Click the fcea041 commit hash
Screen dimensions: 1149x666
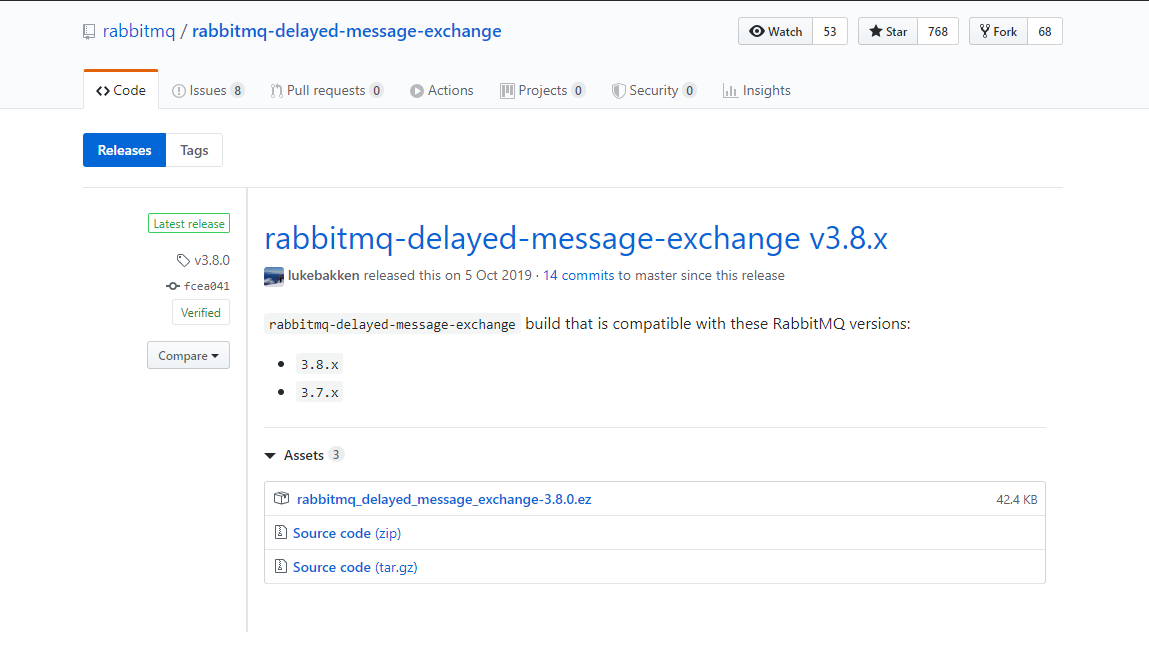(x=206, y=286)
